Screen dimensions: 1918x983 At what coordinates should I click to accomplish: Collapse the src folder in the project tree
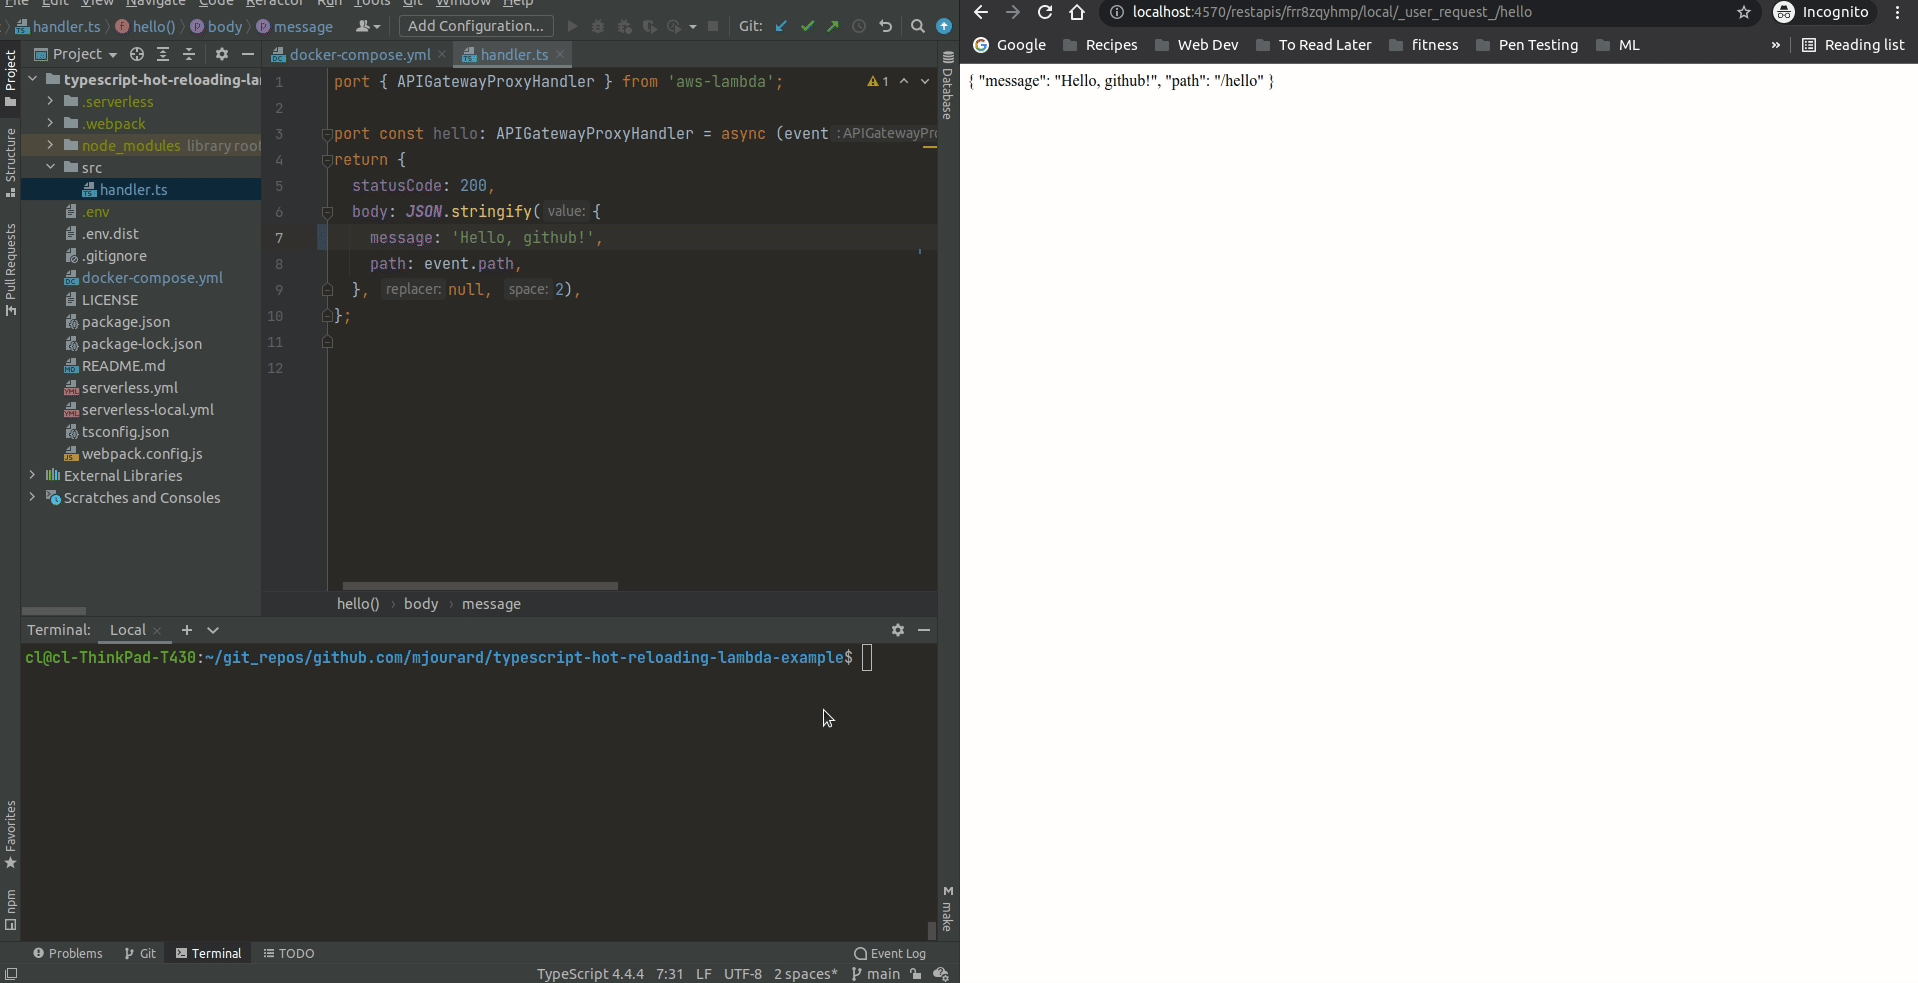tap(50, 167)
